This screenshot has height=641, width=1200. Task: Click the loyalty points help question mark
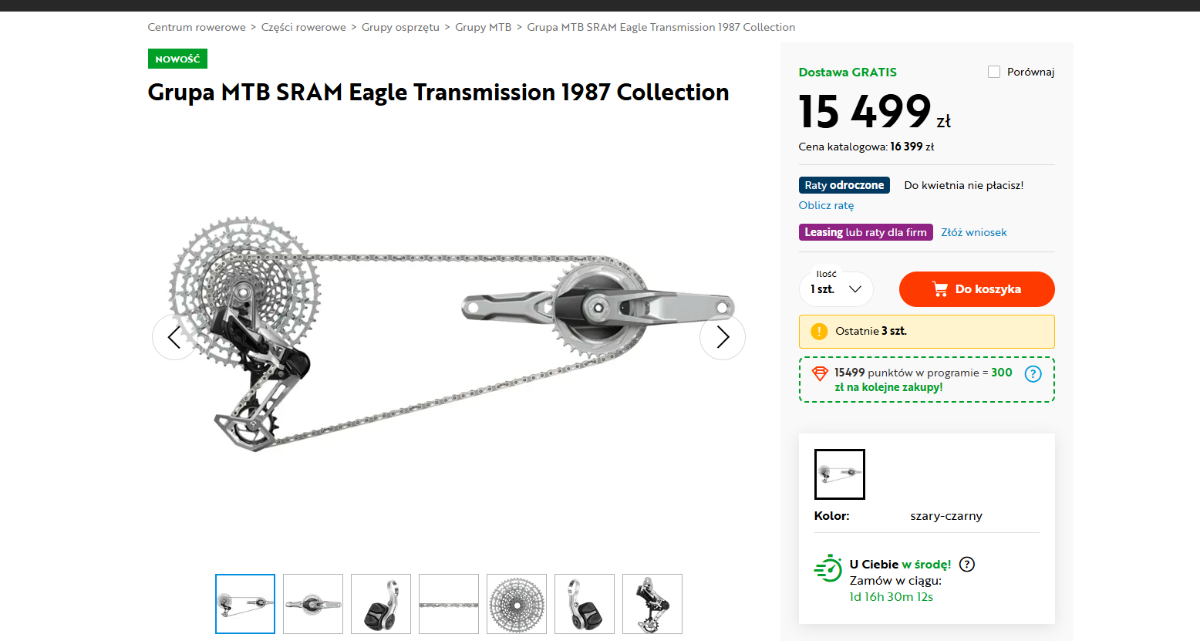pos(1033,374)
